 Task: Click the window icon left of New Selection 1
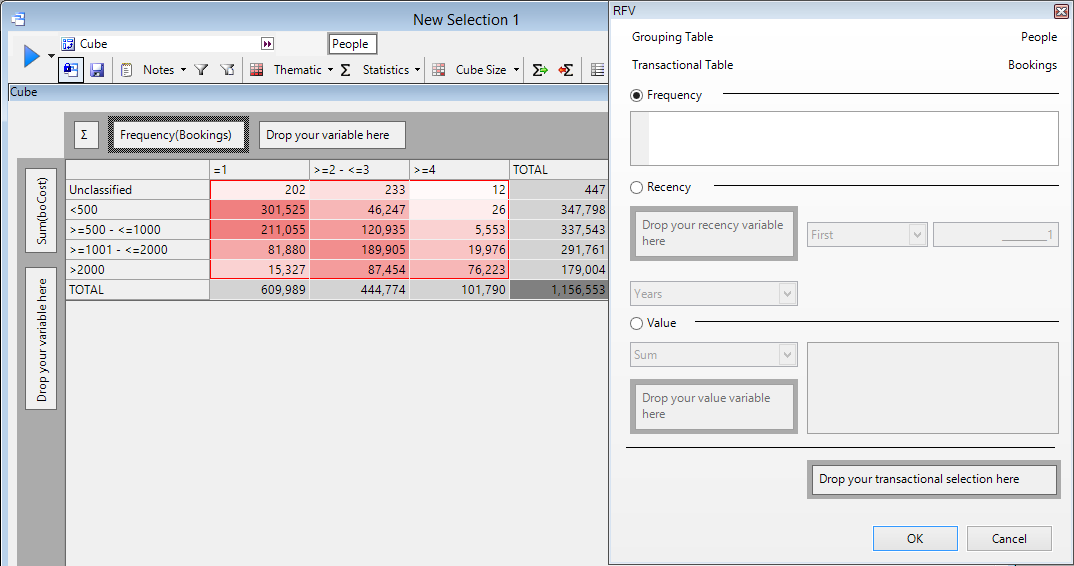pos(18,19)
